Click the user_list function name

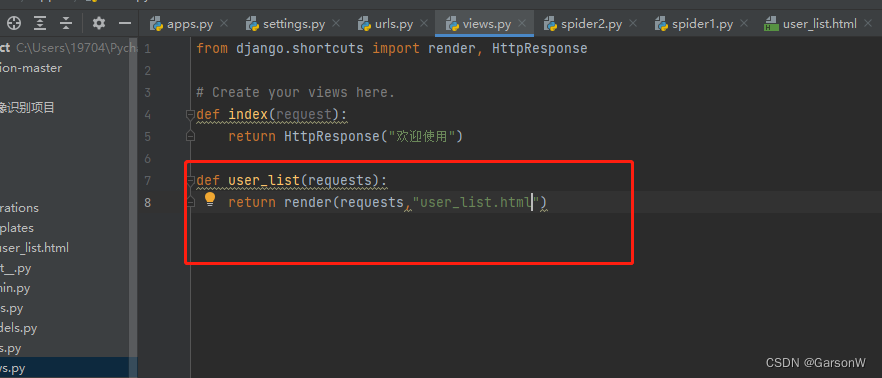(x=264, y=180)
